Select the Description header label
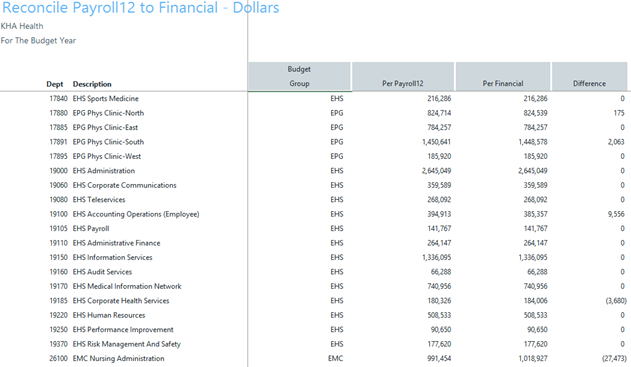631x367 pixels. (92, 84)
